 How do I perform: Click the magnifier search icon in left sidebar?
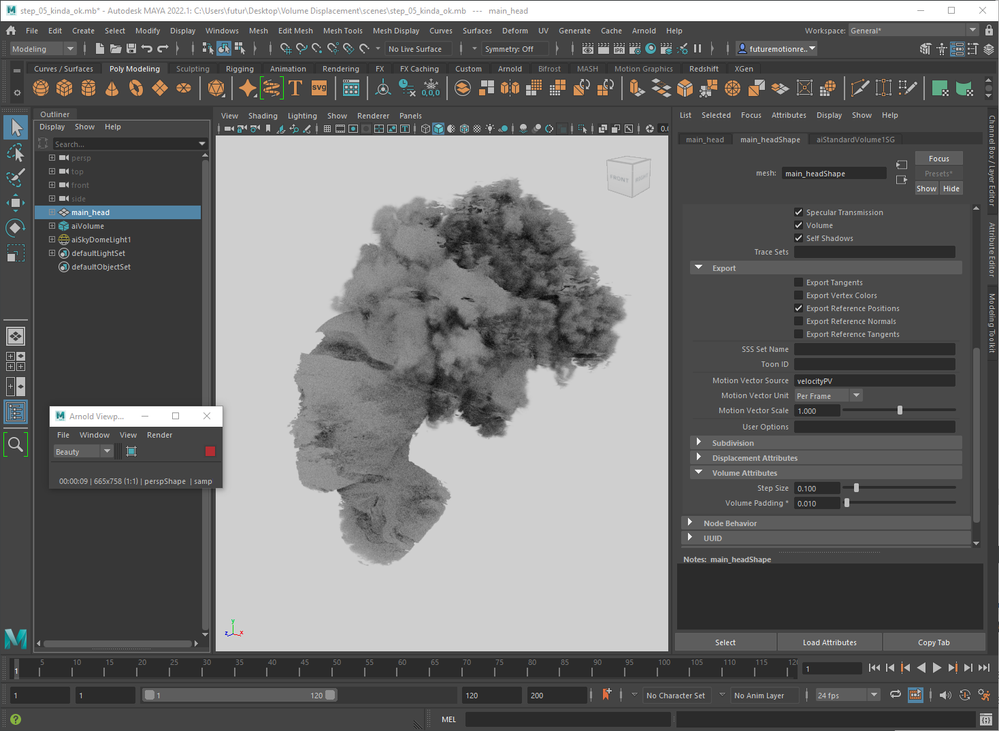tap(16, 444)
